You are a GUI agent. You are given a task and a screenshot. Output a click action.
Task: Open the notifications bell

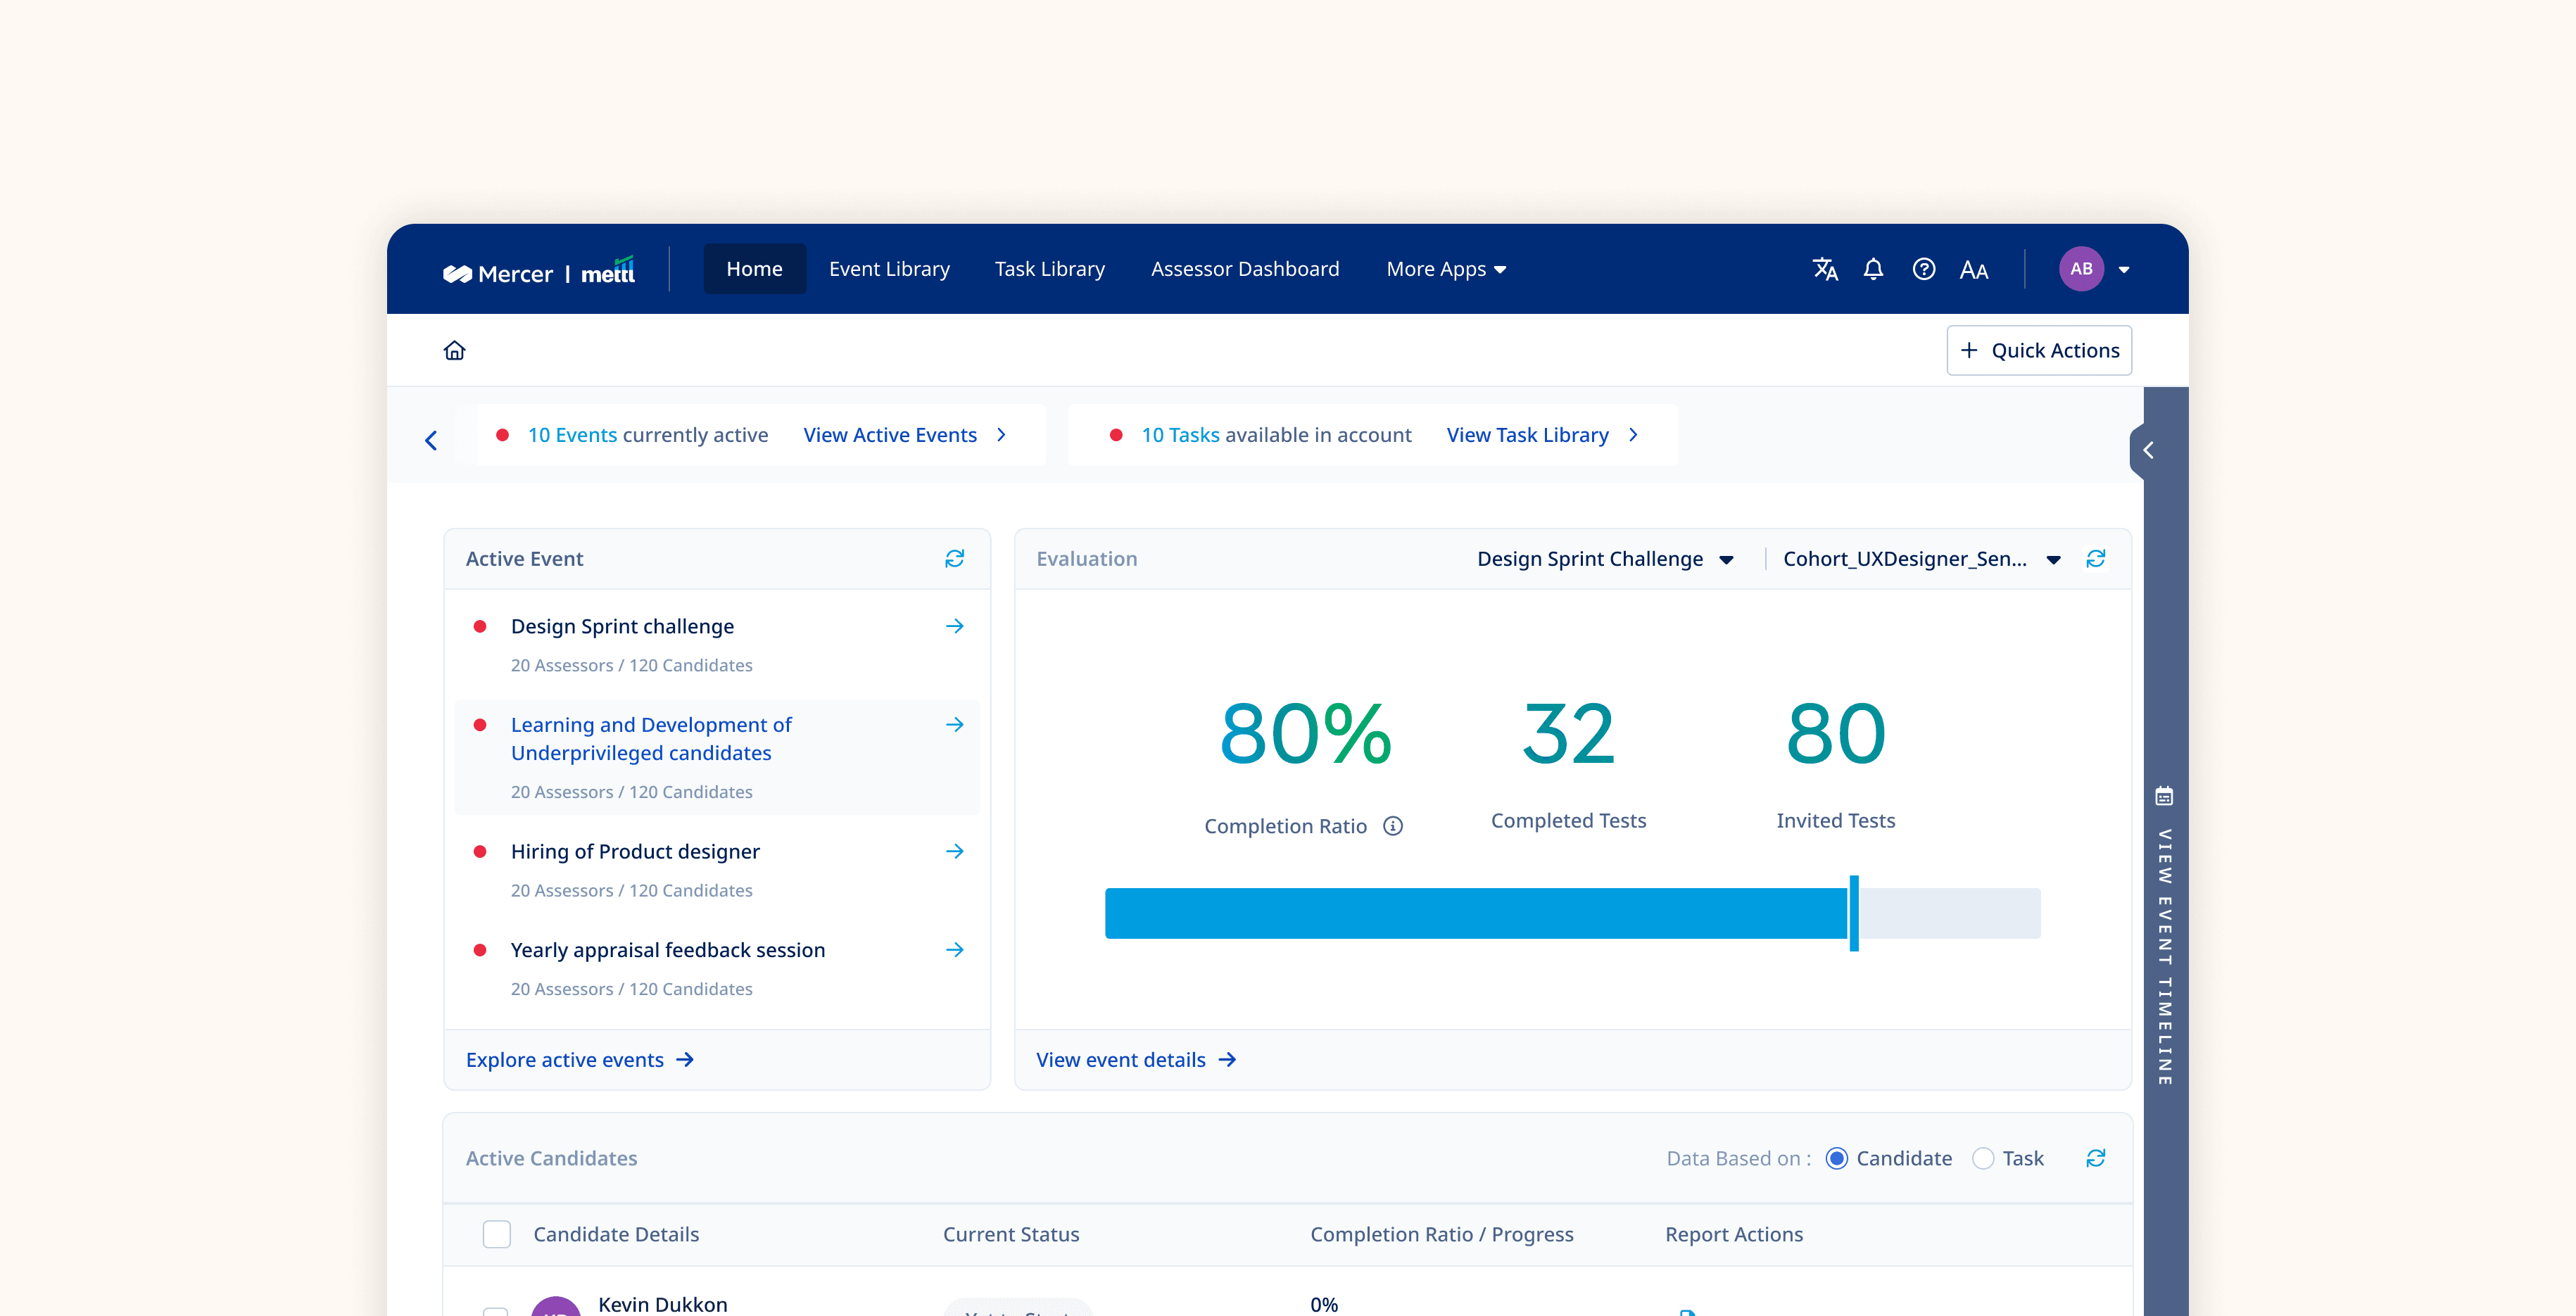pos(1873,269)
